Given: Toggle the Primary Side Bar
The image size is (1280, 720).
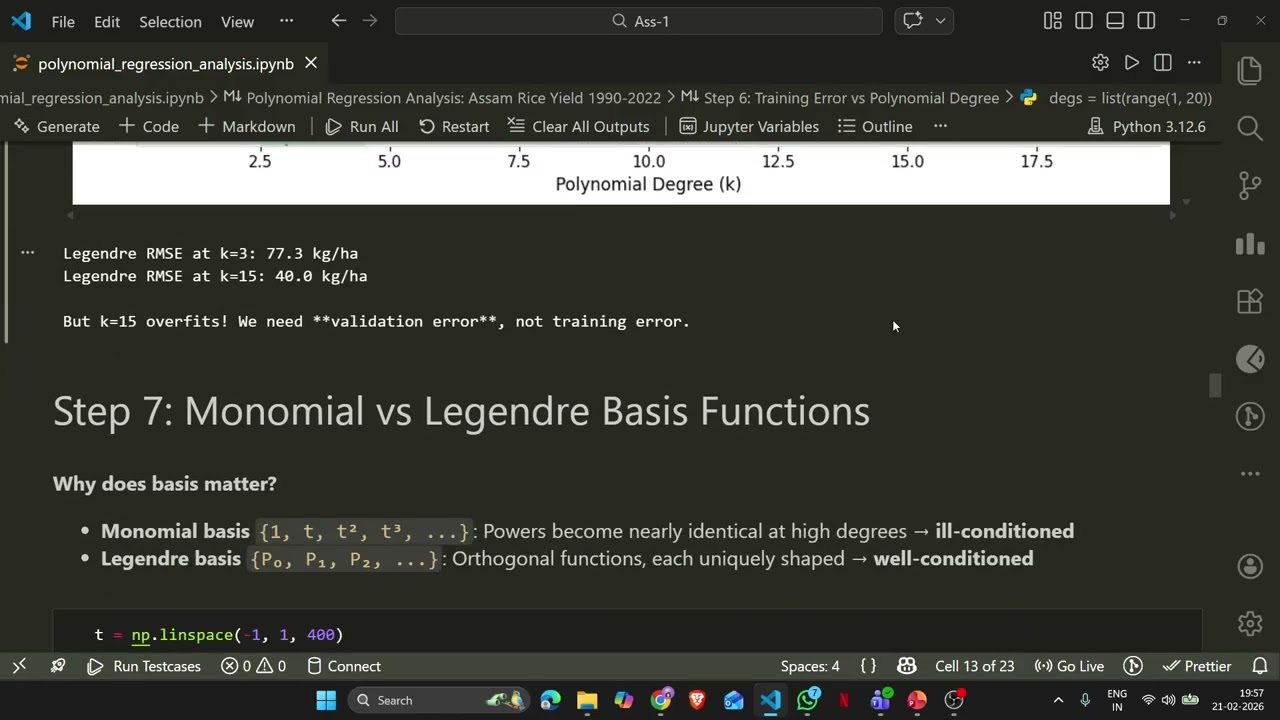Looking at the screenshot, I should (1084, 21).
